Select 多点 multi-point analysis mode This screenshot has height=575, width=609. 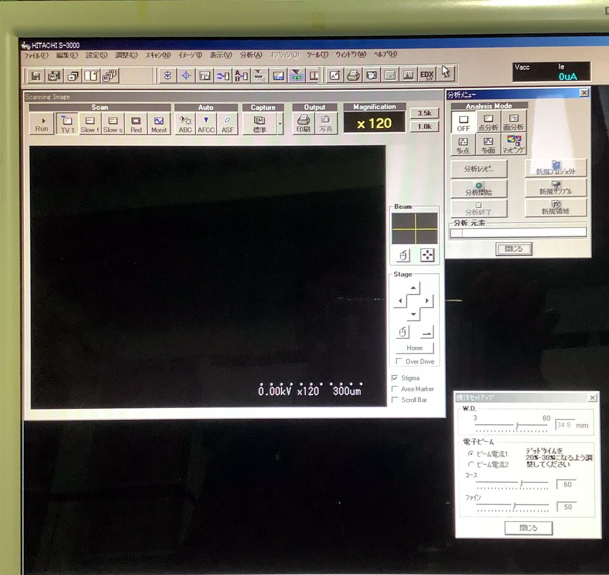[x=463, y=145]
